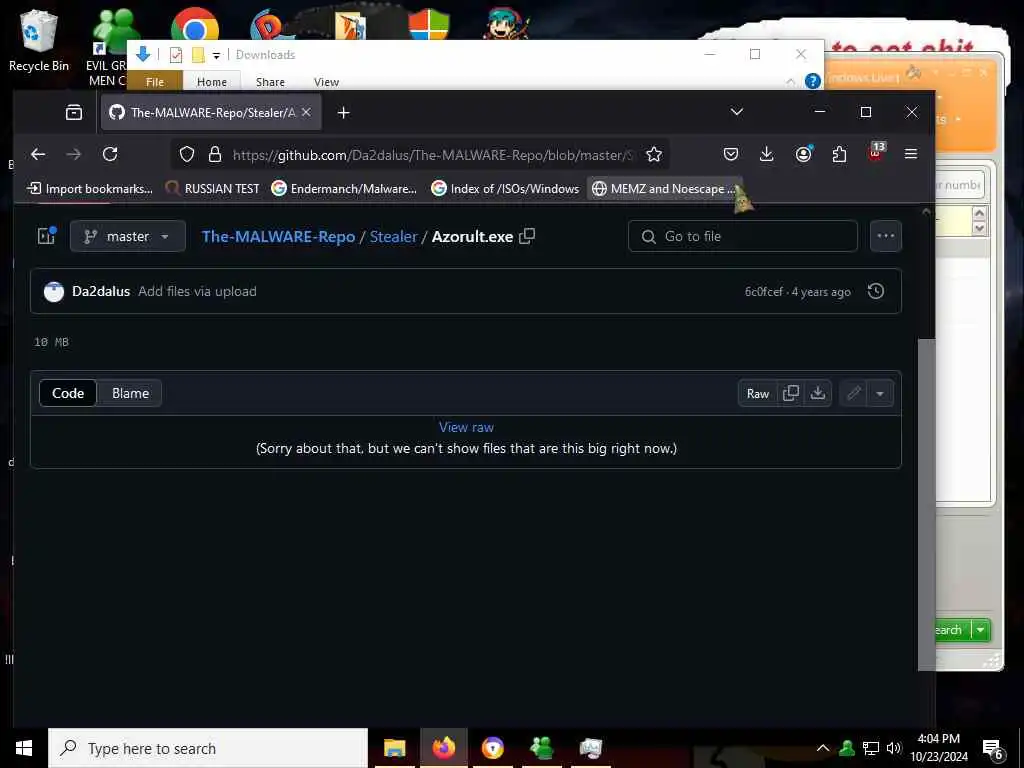
Task: Copy the Azorult.exe file path
Action: (x=527, y=236)
